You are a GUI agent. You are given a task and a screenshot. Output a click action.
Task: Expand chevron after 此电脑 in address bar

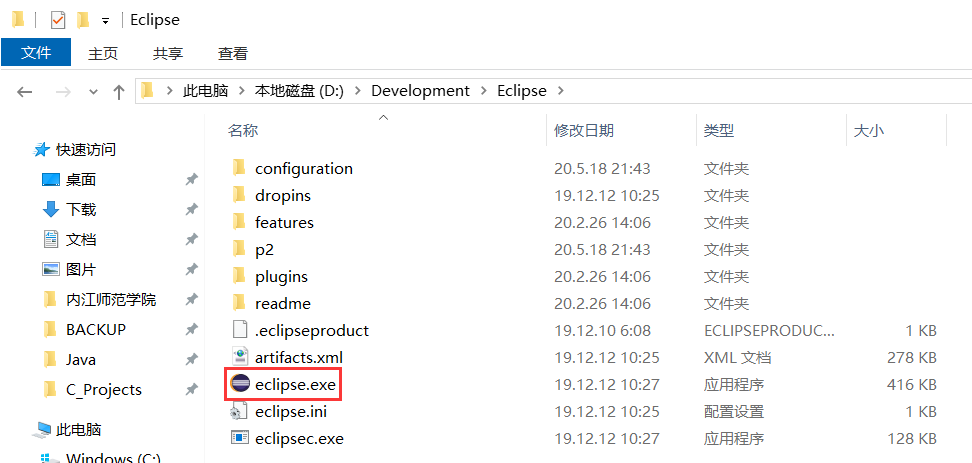tap(242, 91)
